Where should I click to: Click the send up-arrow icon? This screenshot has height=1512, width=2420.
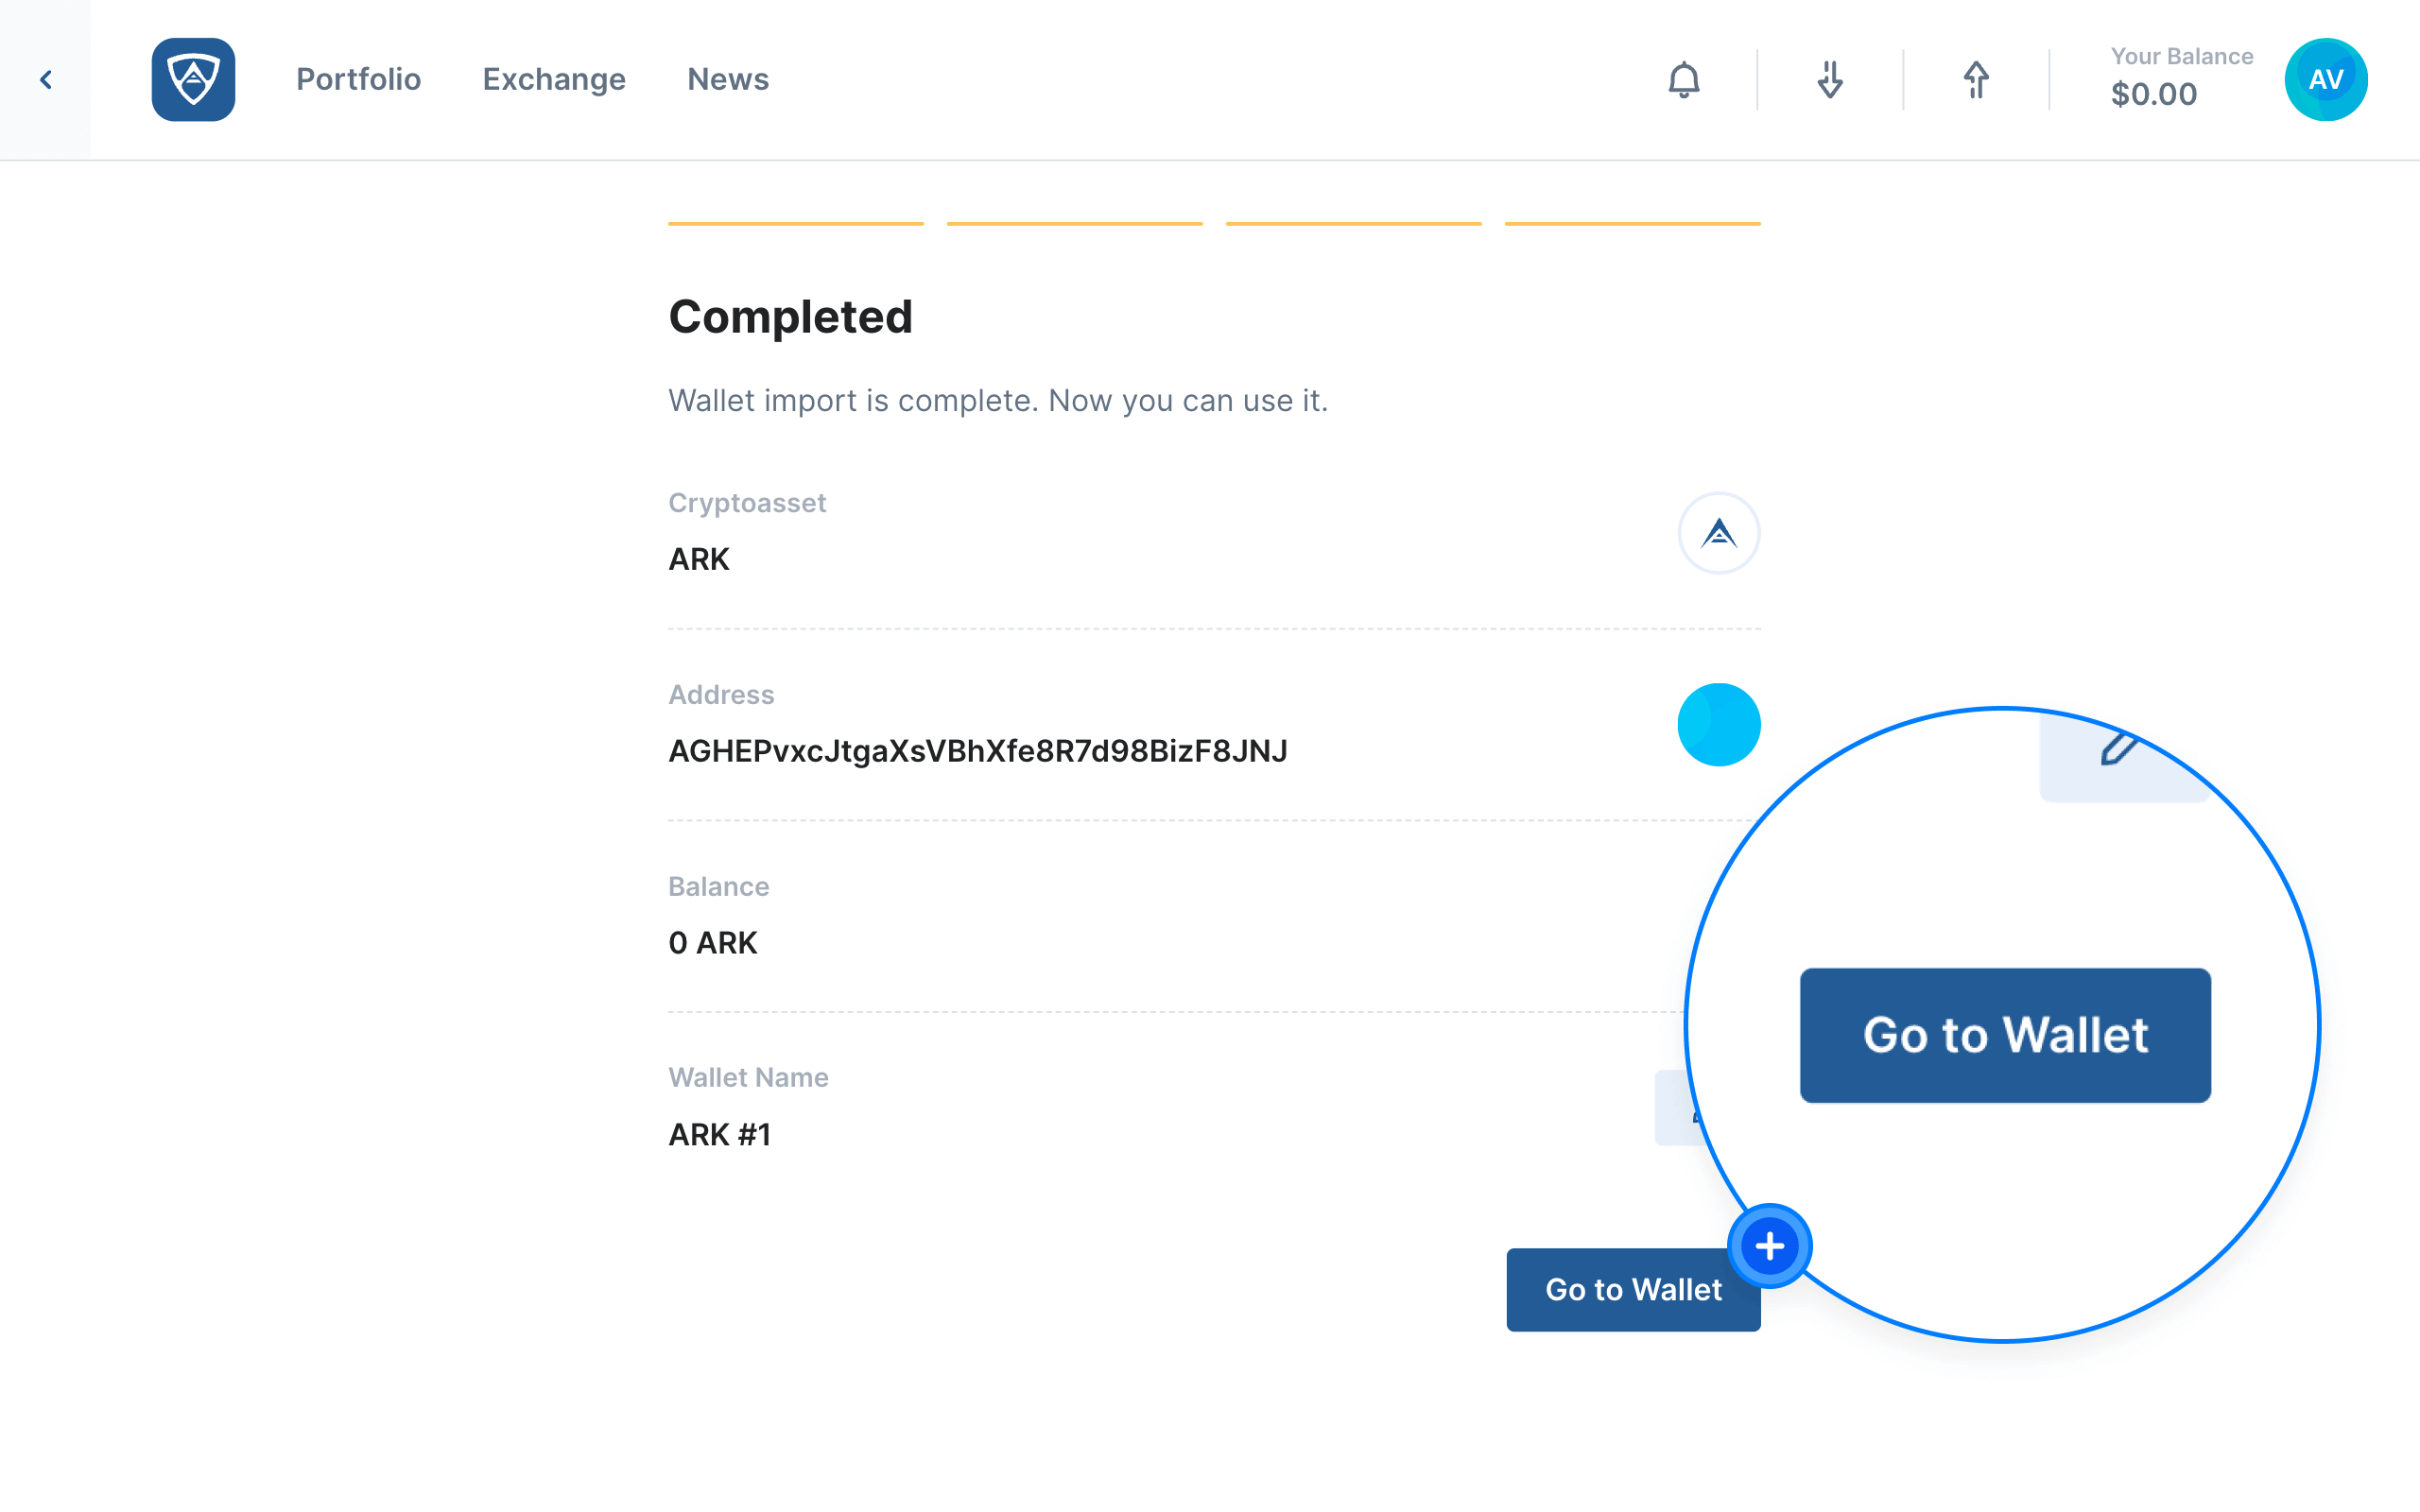click(x=1976, y=80)
